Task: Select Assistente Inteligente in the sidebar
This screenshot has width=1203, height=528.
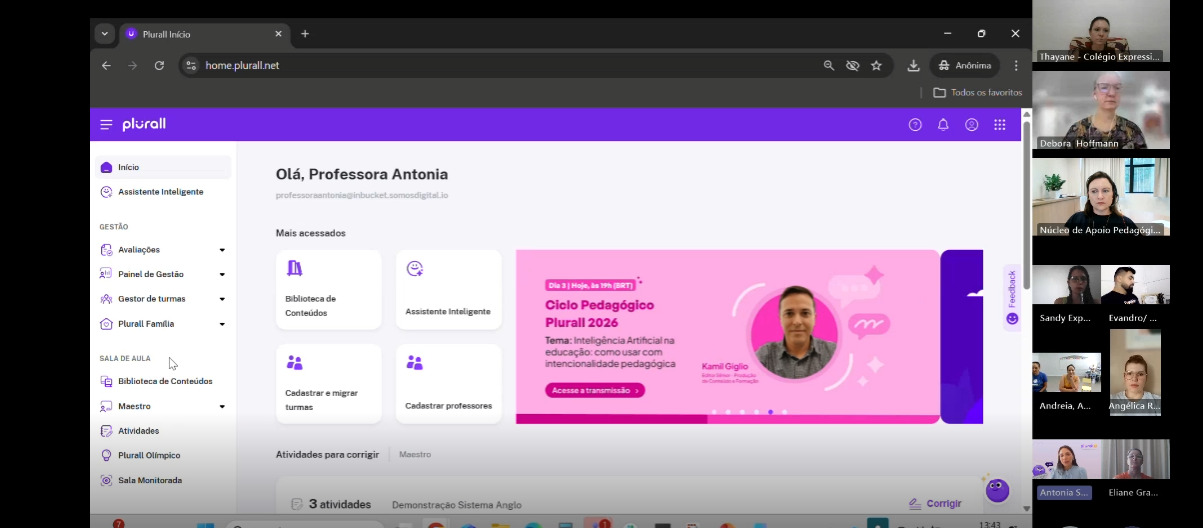Action: click(x=160, y=192)
